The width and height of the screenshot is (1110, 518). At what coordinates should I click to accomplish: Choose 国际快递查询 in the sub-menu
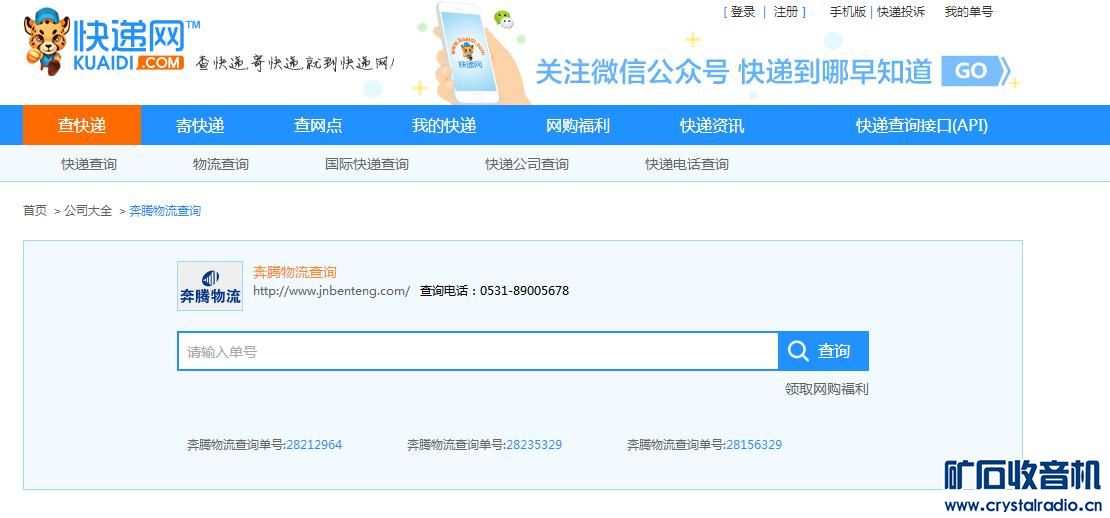(x=367, y=164)
